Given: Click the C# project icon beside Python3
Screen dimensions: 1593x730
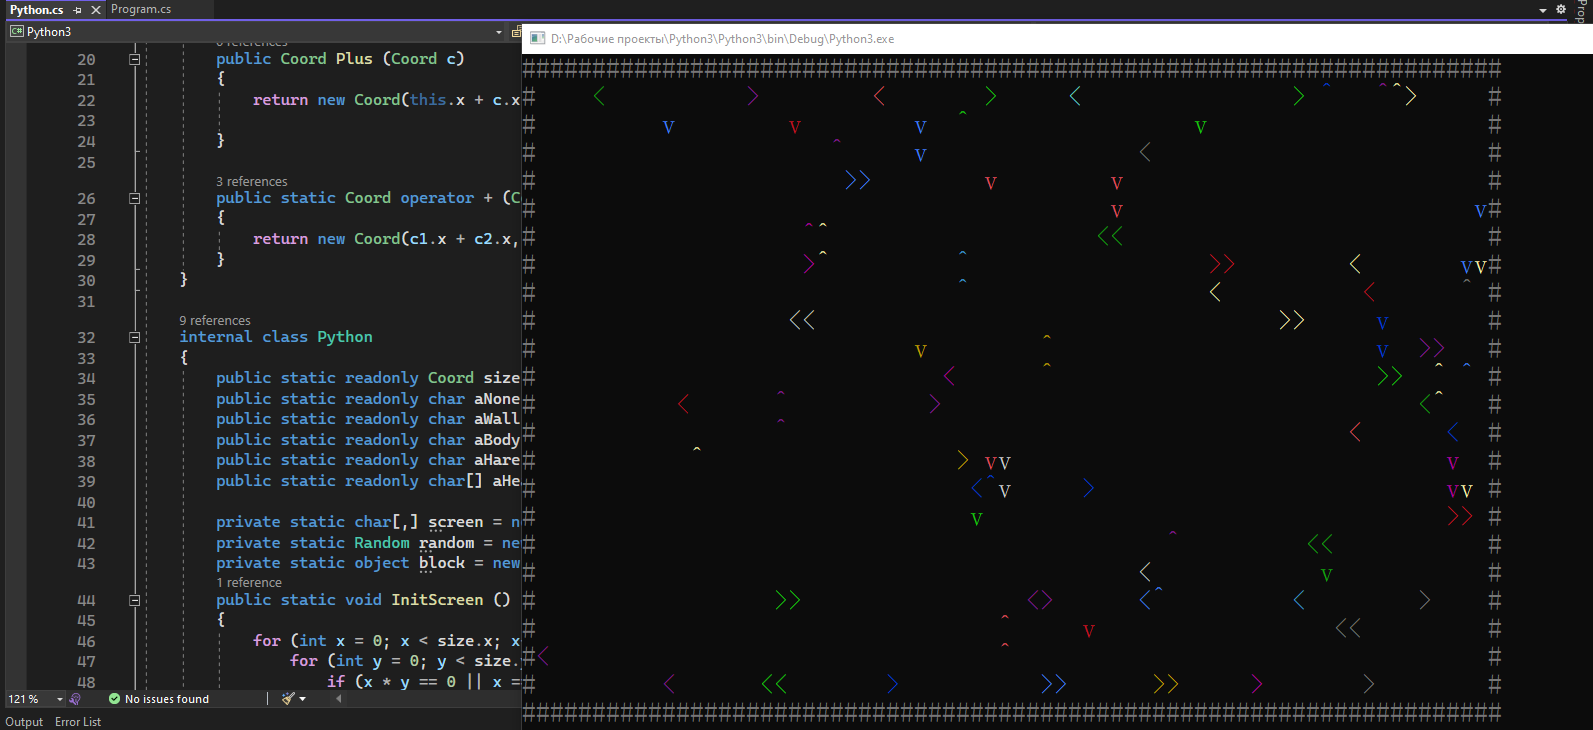Looking at the screenshot, I should (16, 32).
